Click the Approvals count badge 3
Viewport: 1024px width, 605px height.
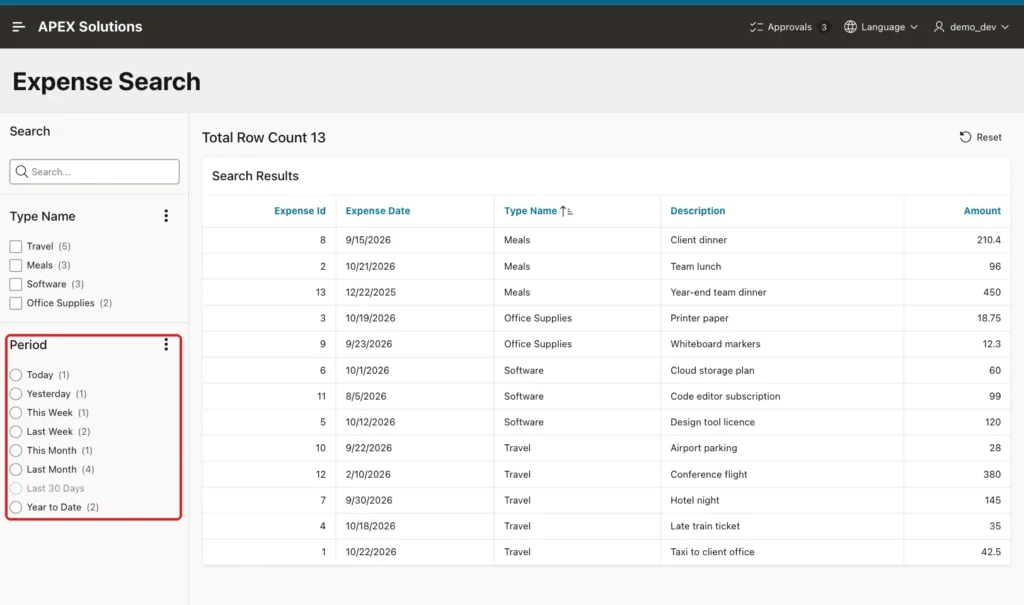pyautogui.click(x=824, y=27)
